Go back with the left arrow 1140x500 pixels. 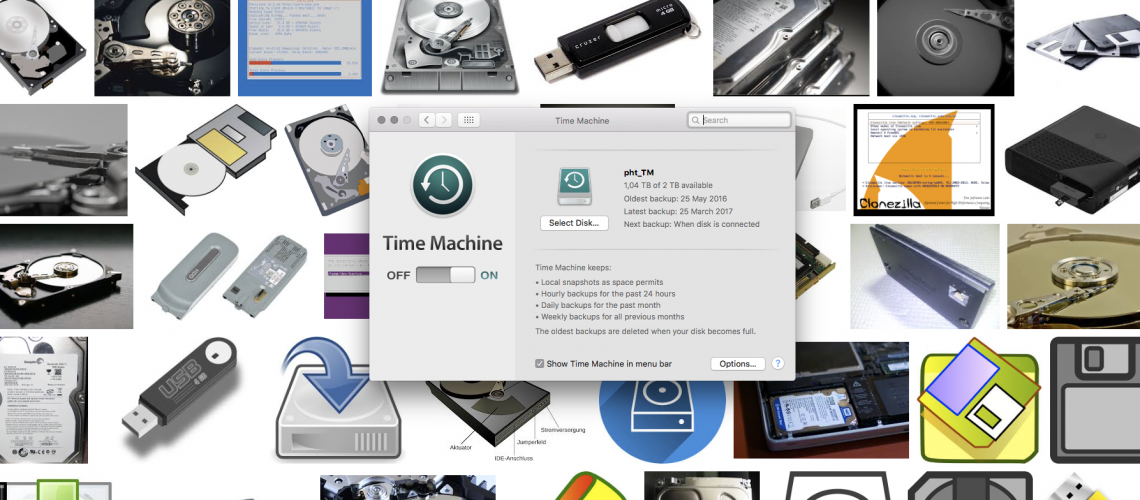click(427, 120)
